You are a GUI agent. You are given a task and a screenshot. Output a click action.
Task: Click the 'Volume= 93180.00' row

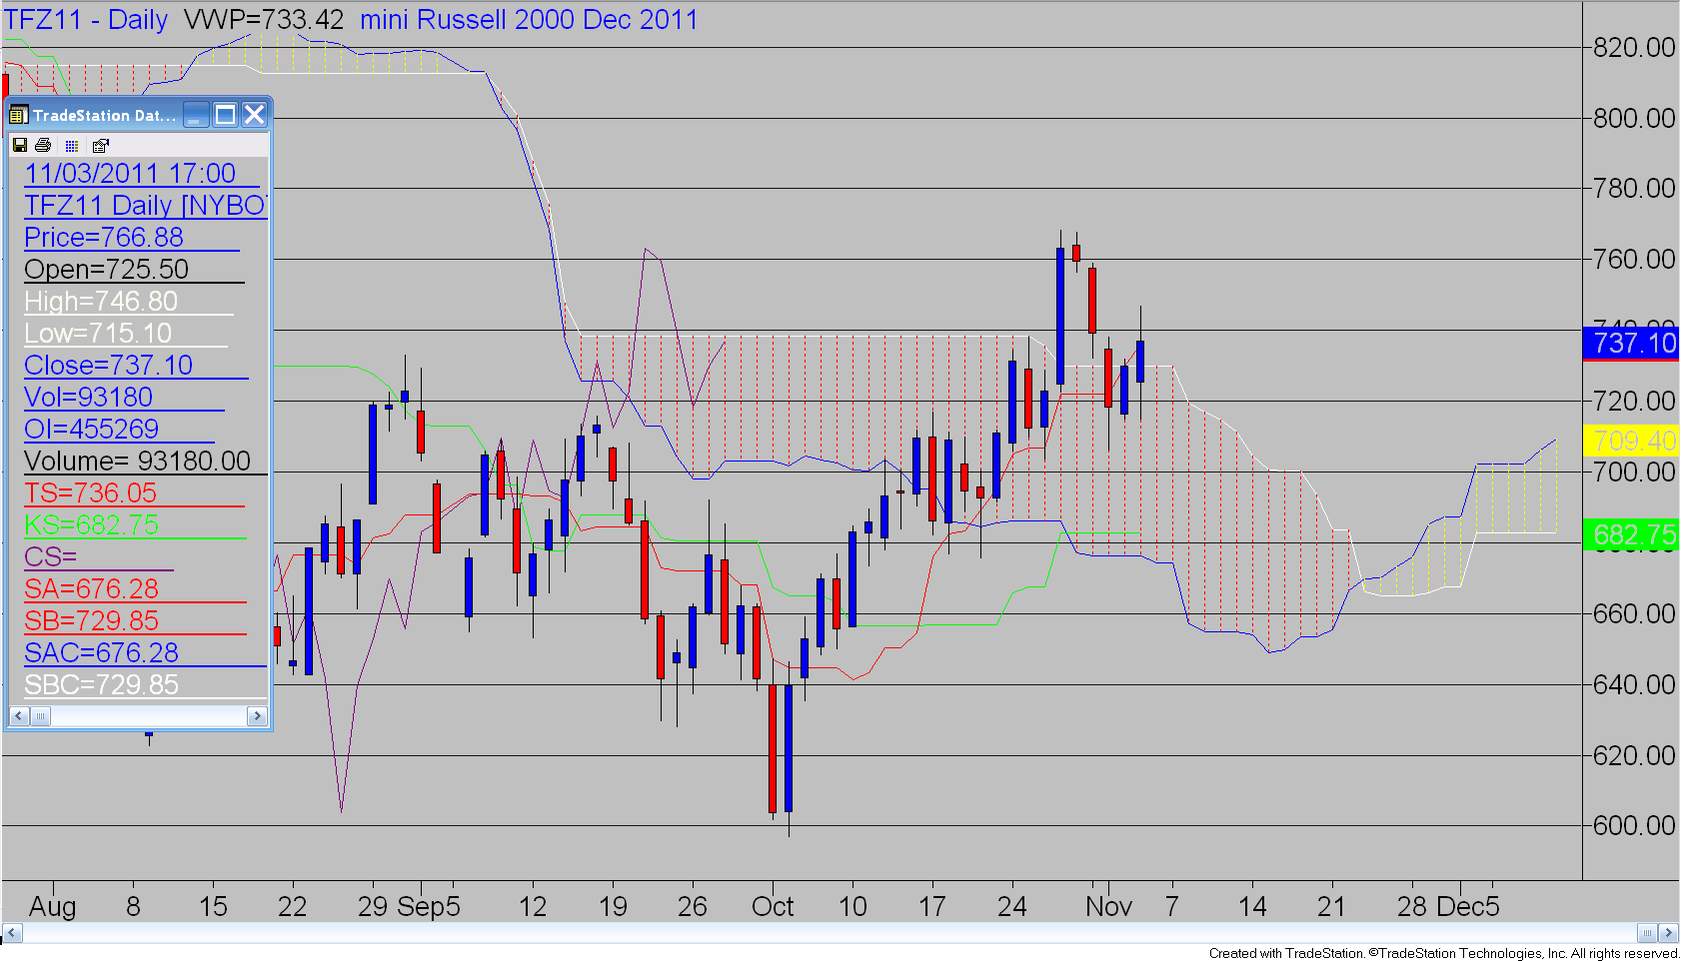[146, 461]
